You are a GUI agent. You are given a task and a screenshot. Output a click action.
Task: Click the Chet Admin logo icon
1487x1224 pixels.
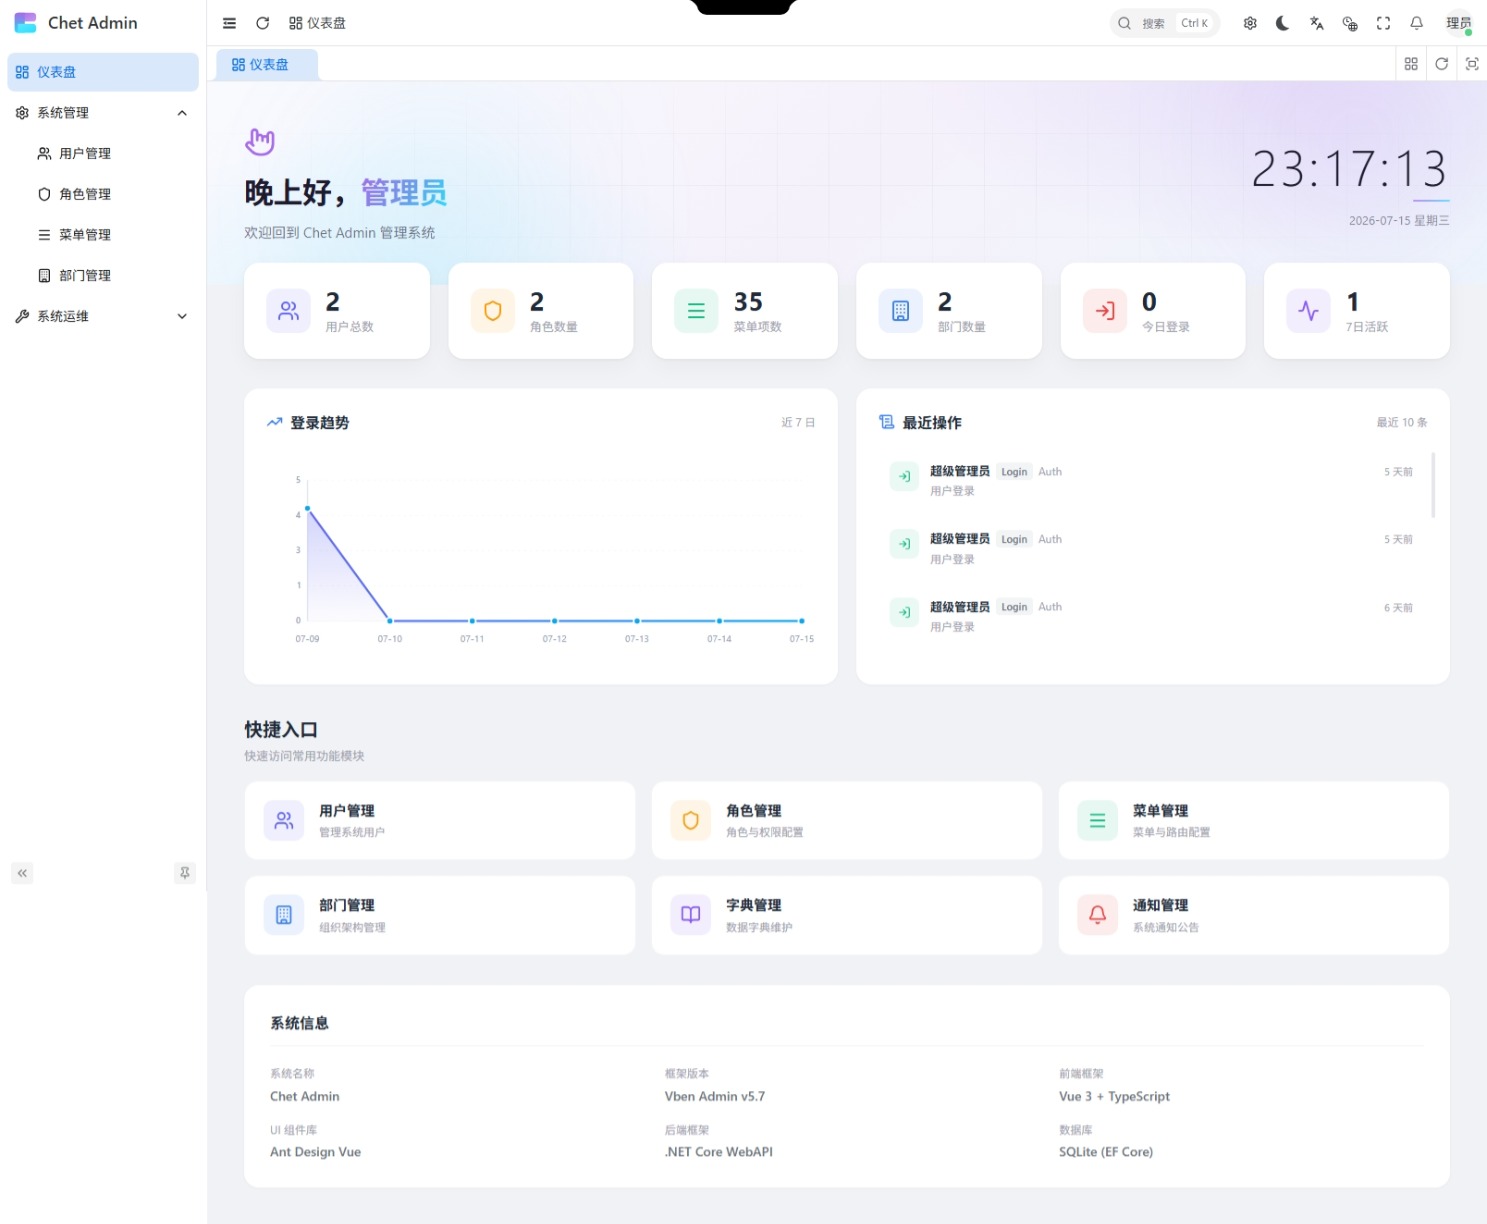[x=25, y=22]
